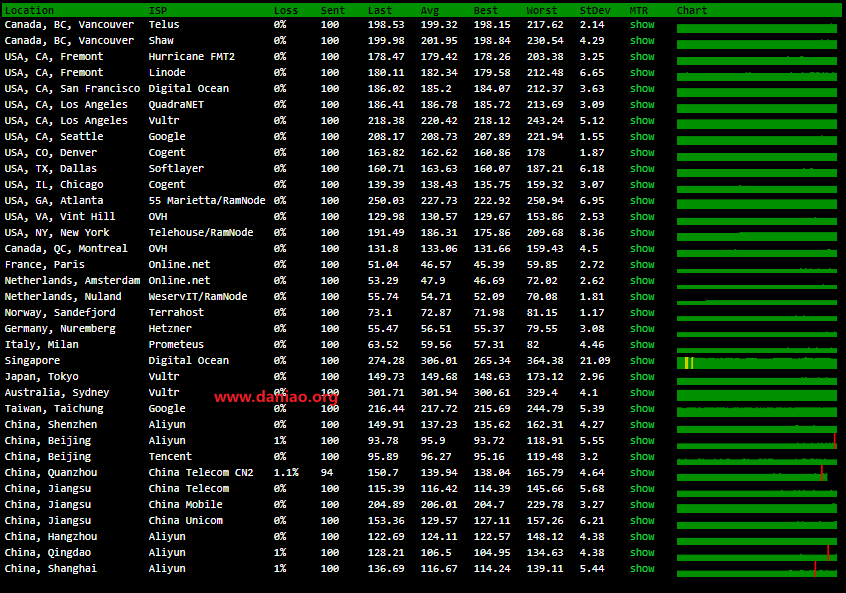Click the Worst column header
This screenshot has height=593, width=846.
tap(542, 10)
